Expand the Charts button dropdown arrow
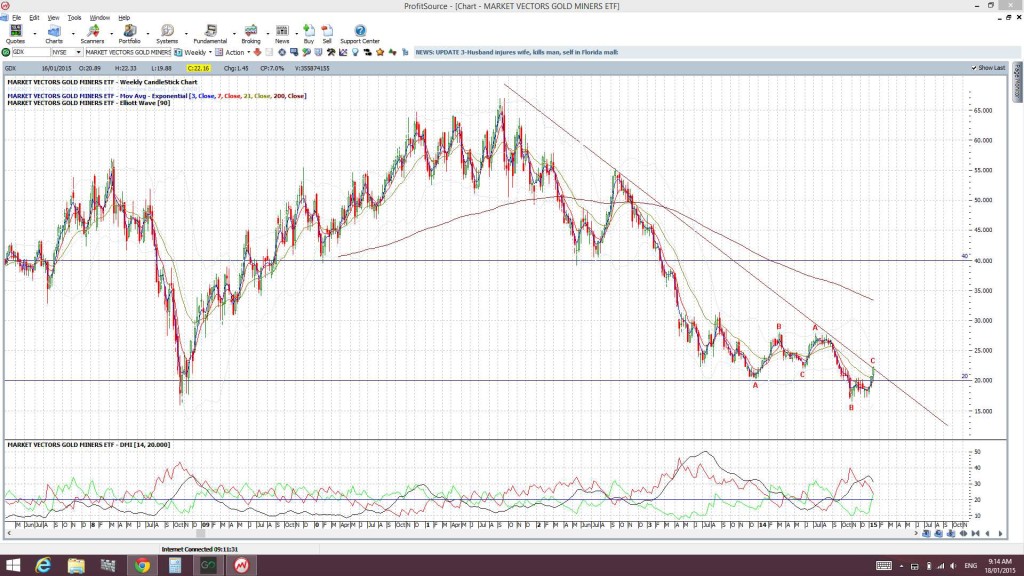 (72, 34)
